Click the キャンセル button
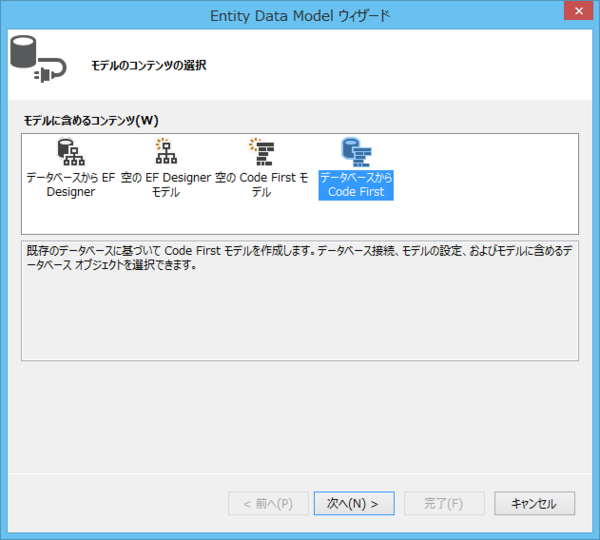Viewport: 600px width, 540px height. 534,503
